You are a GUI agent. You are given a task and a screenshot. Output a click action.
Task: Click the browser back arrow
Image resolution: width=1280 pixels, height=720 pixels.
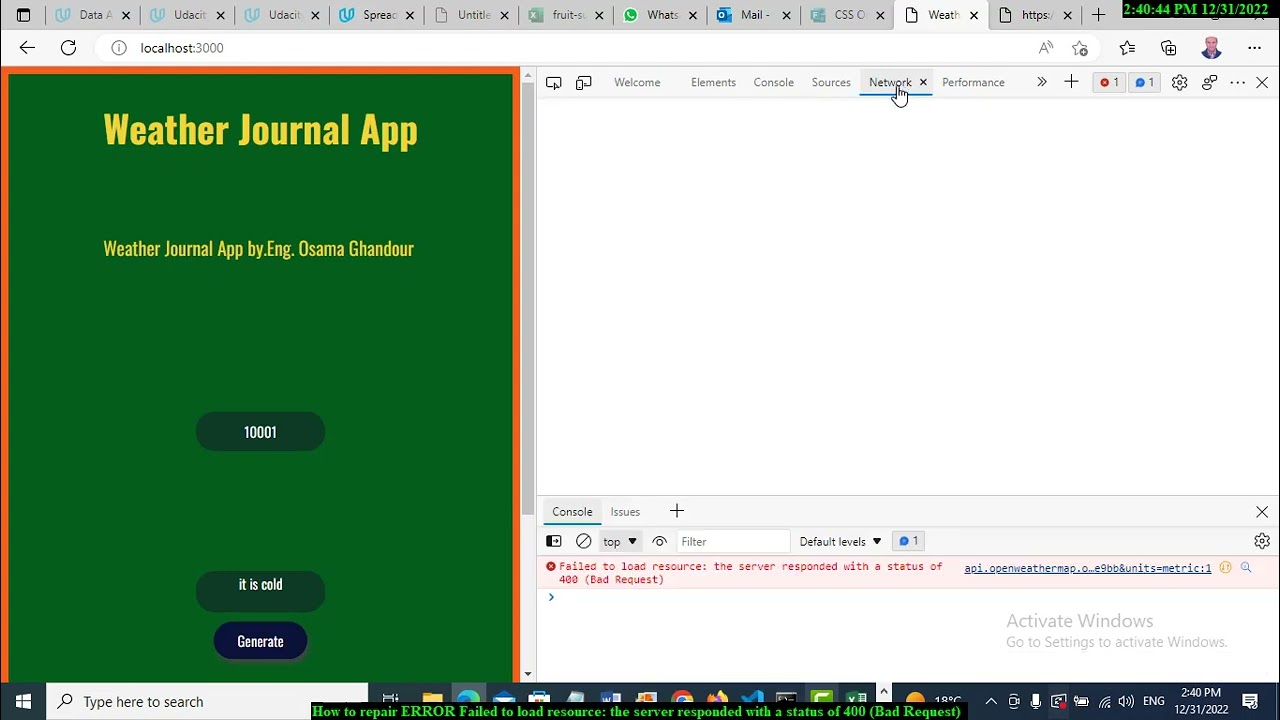click(27, 48)
